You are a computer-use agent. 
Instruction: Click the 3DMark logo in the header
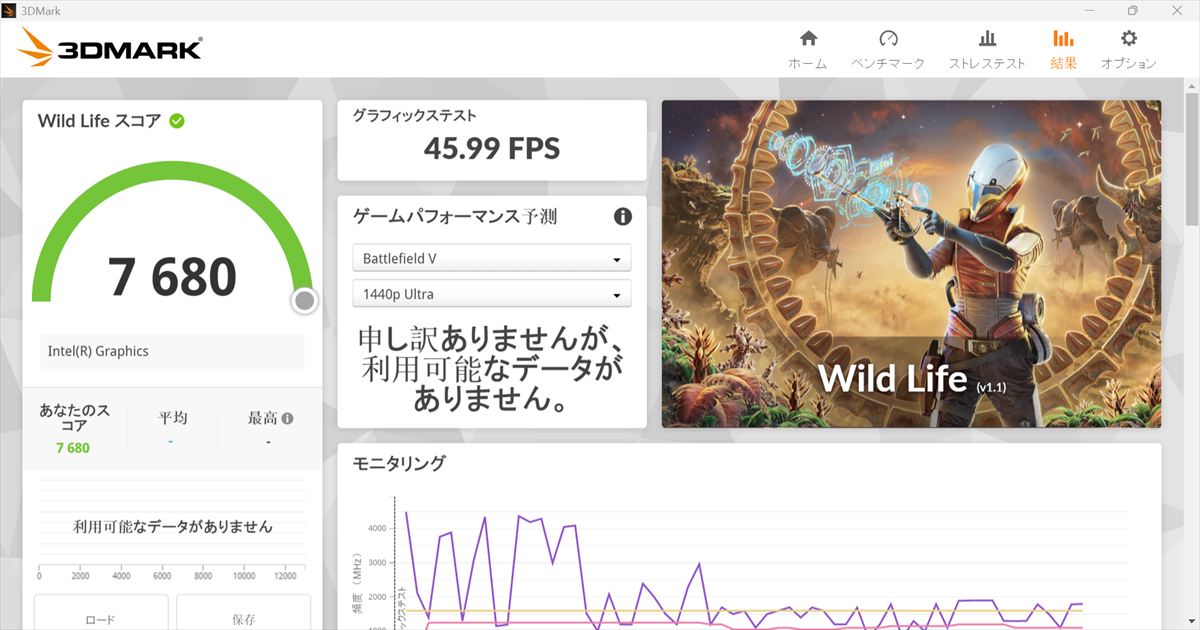(110, 49)
